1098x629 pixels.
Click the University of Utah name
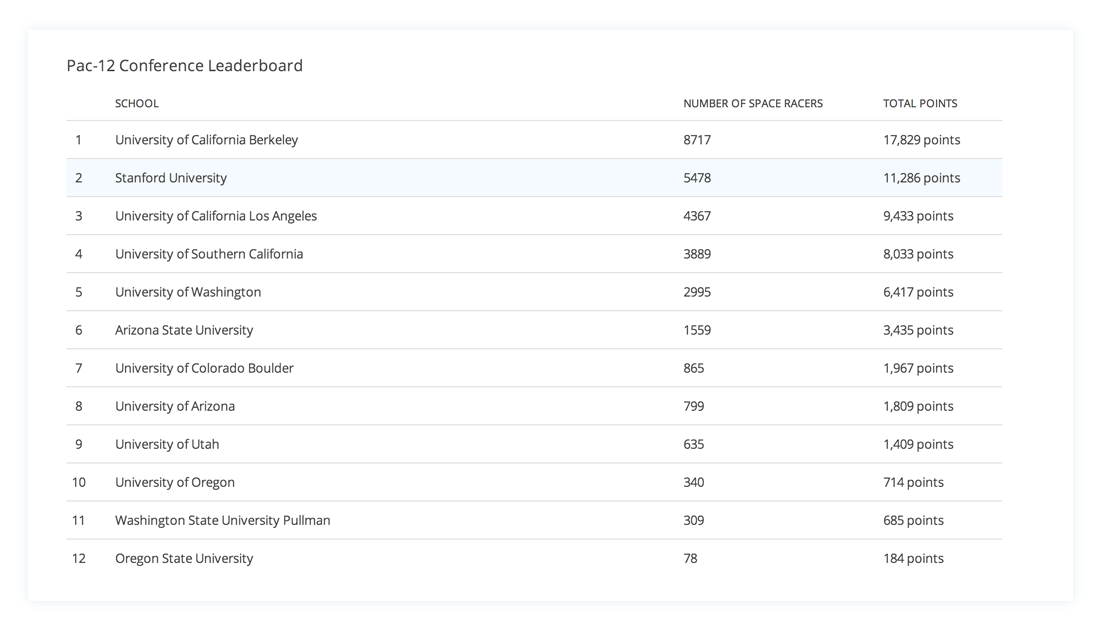[x=167, y=444]
